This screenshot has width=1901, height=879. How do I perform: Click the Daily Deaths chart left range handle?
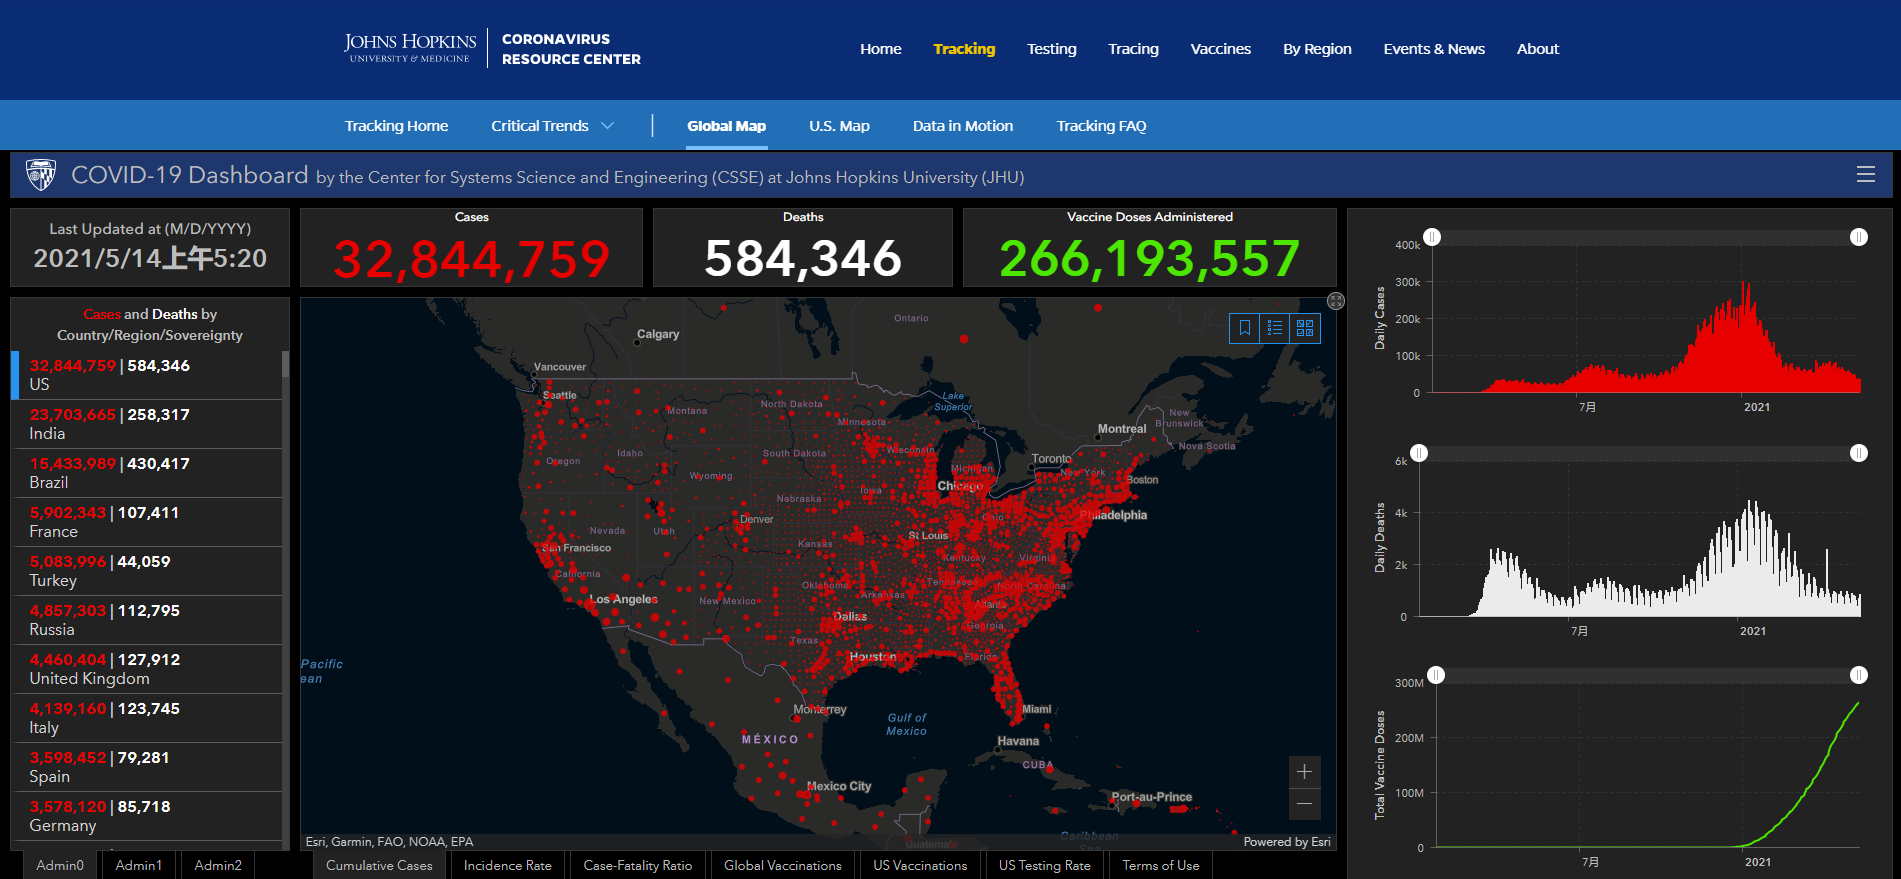(x=1419, y=453)
